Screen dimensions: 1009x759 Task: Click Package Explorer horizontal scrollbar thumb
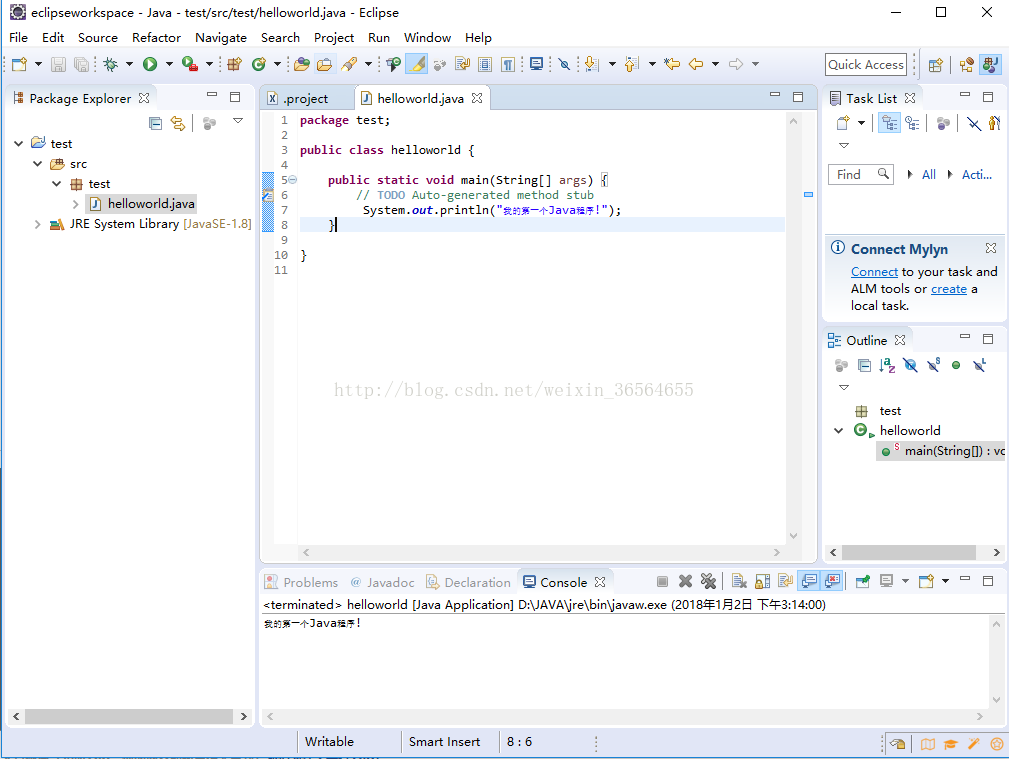pyautogui.click(x=129, y=716)
